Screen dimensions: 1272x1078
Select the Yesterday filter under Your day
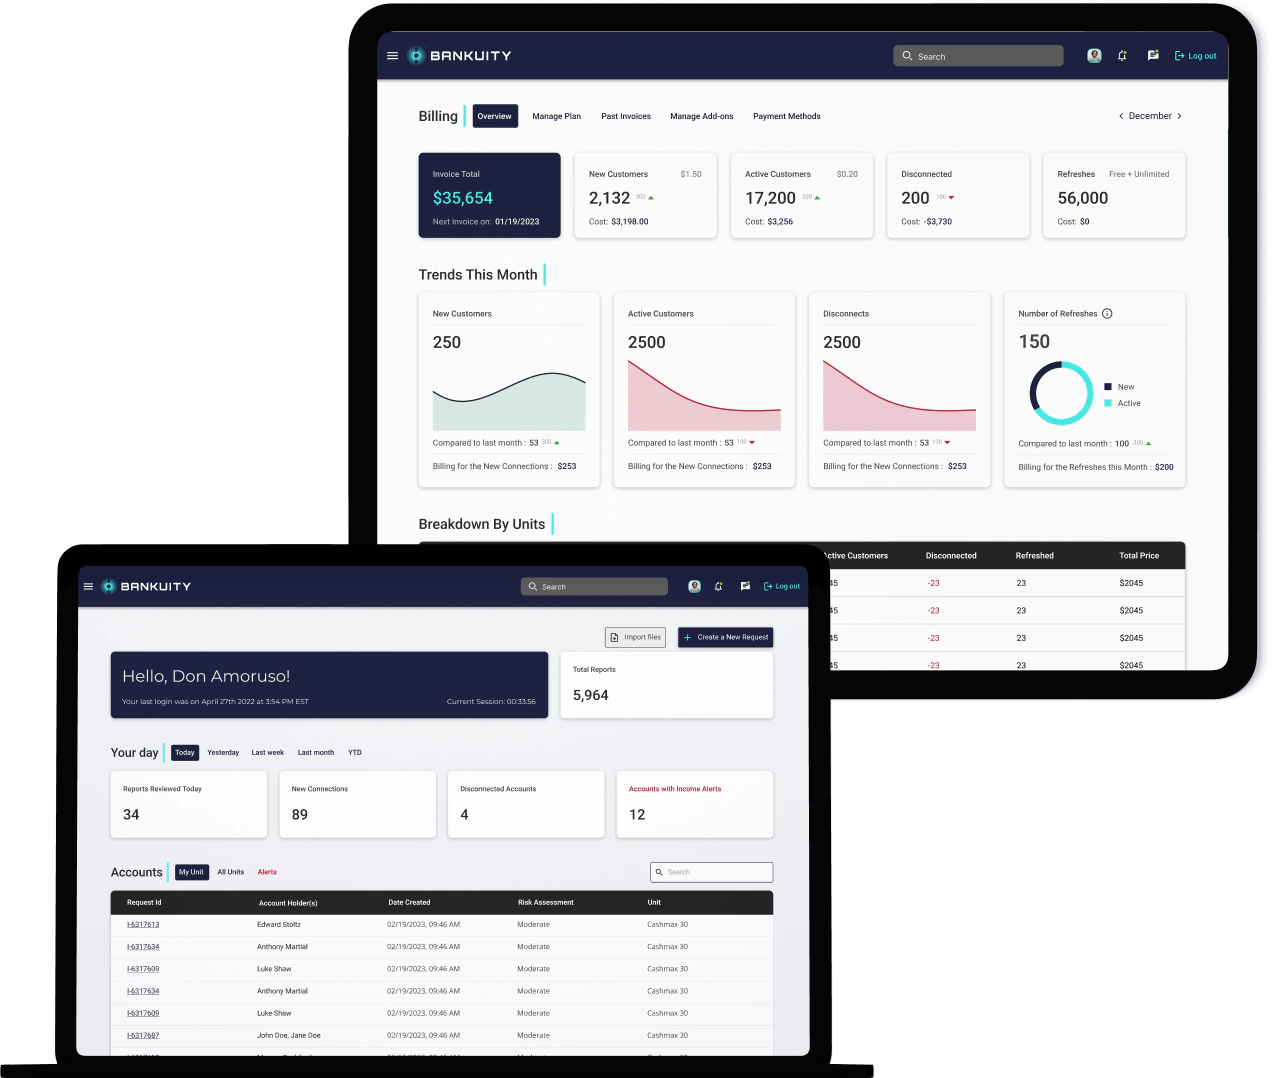click(223, 753)
